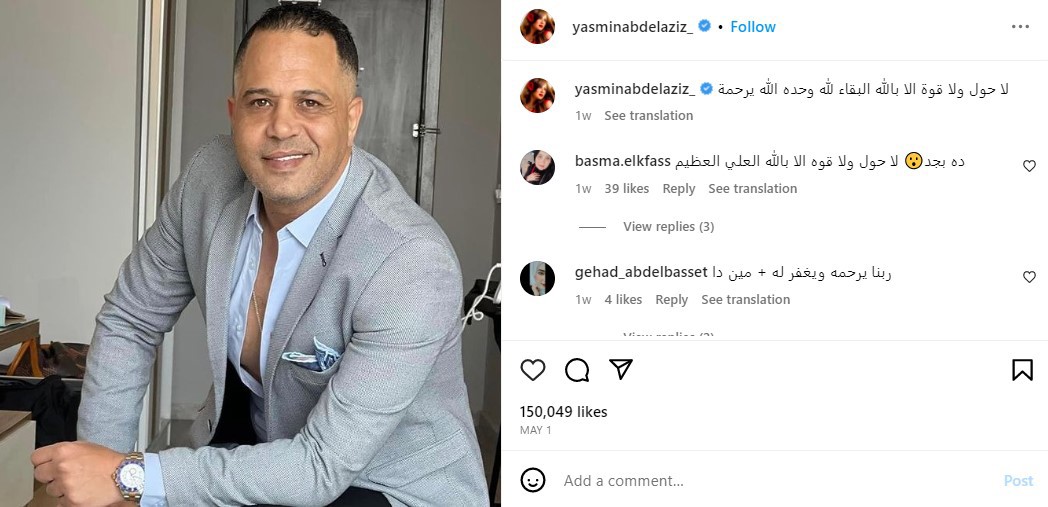Click the Add a comment field

[x=779, y=481]
